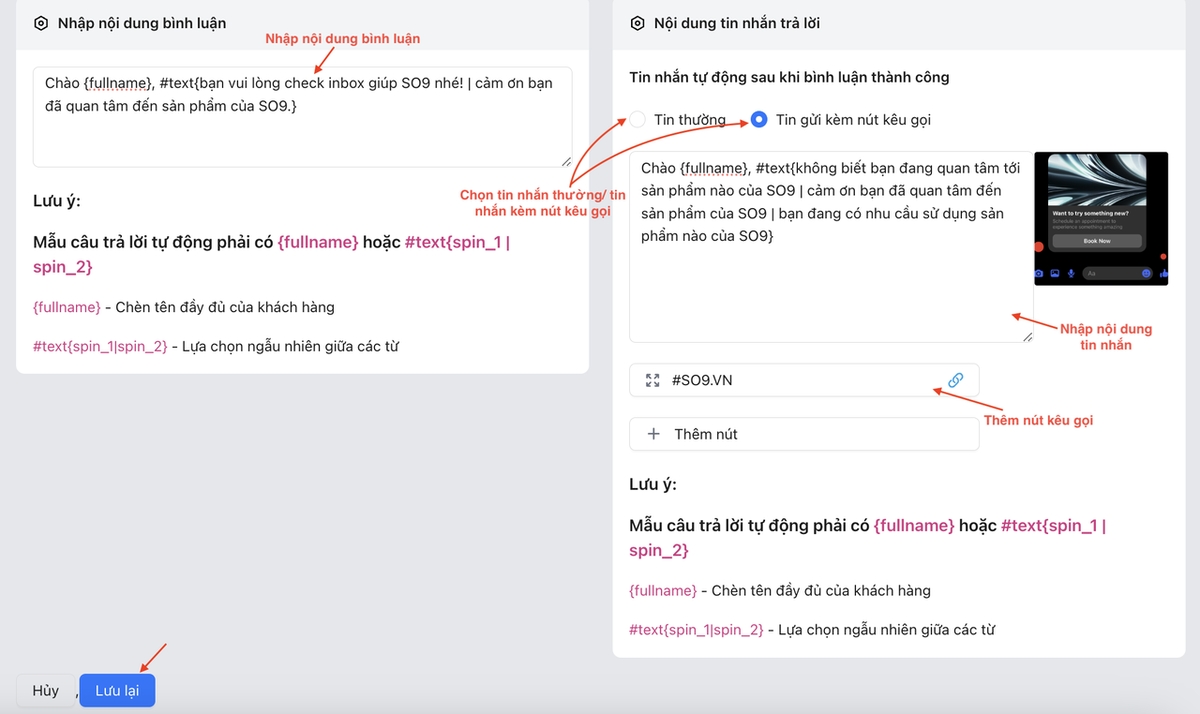Click 'Tin nhắn tự động sau khi bình luận thành công'
1200x714 pixels.
pos(789,77)
